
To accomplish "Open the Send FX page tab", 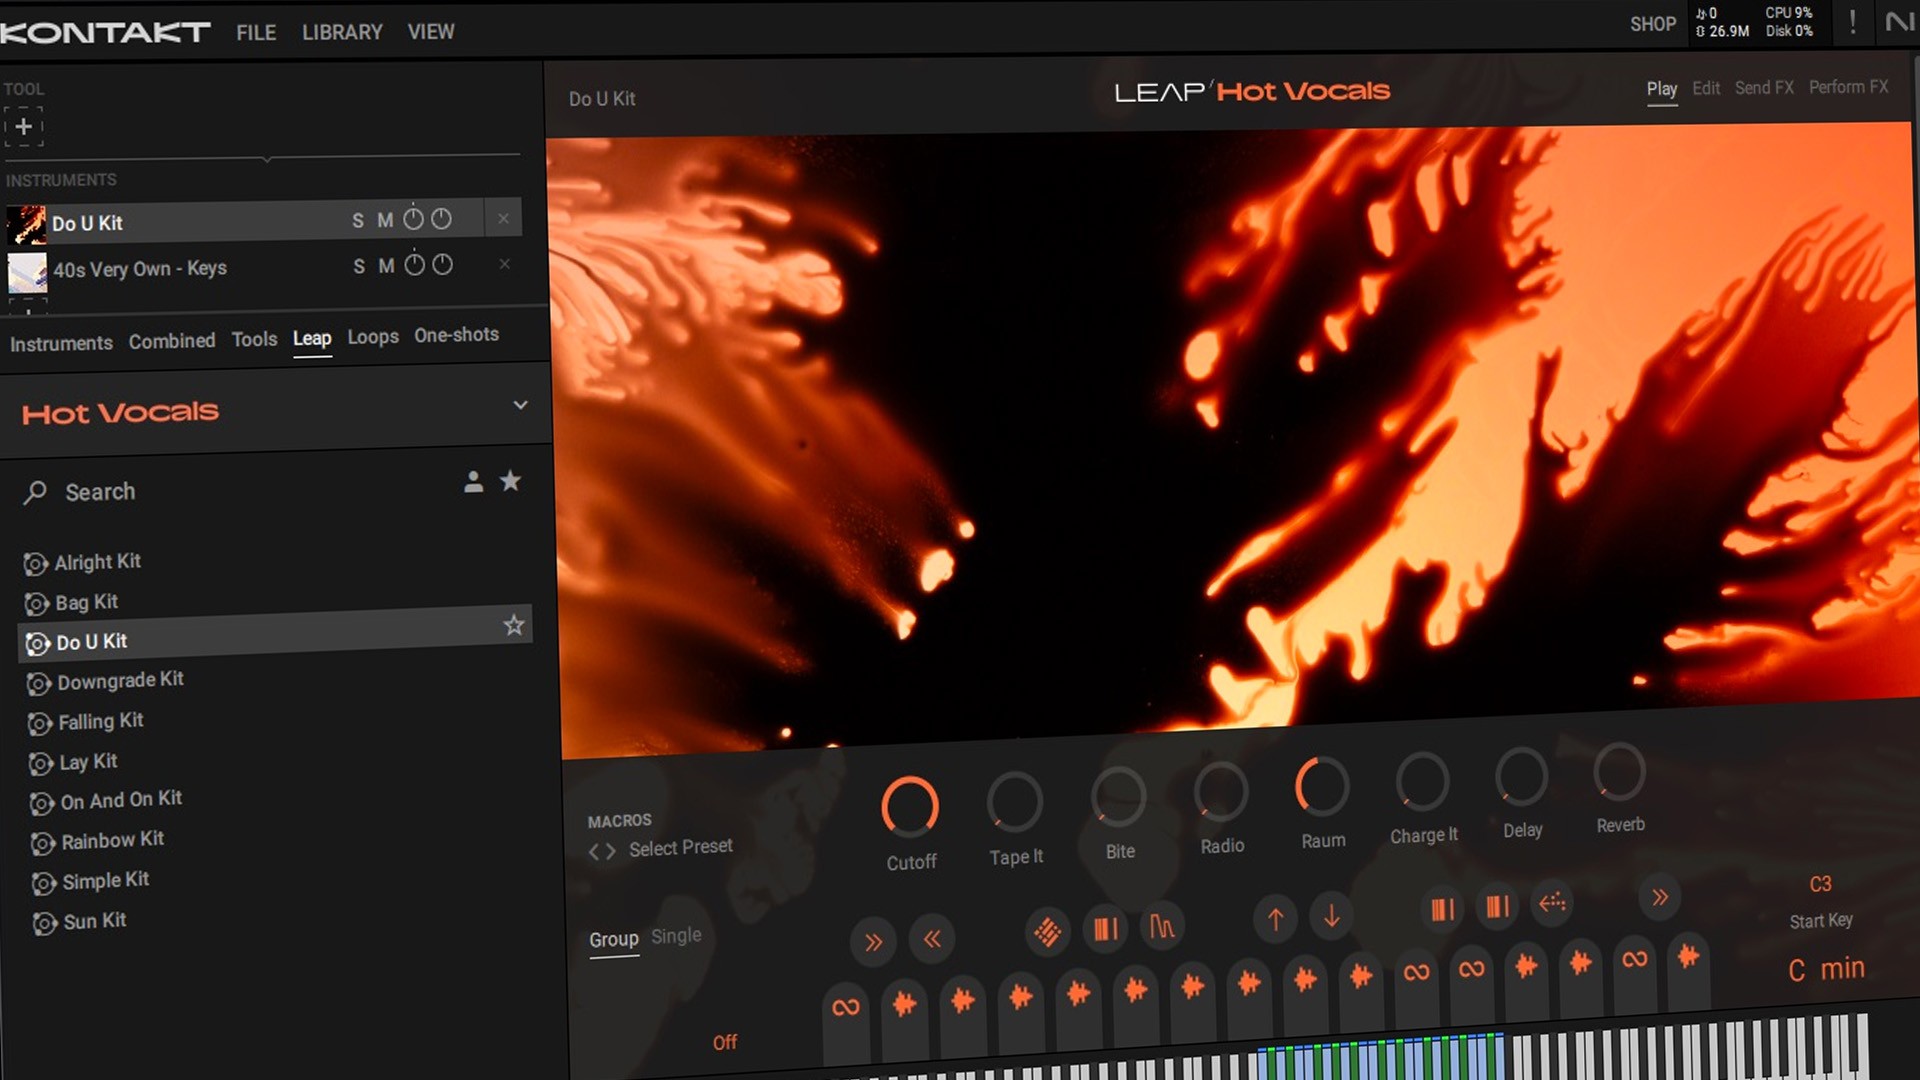I will point(1764,88).
